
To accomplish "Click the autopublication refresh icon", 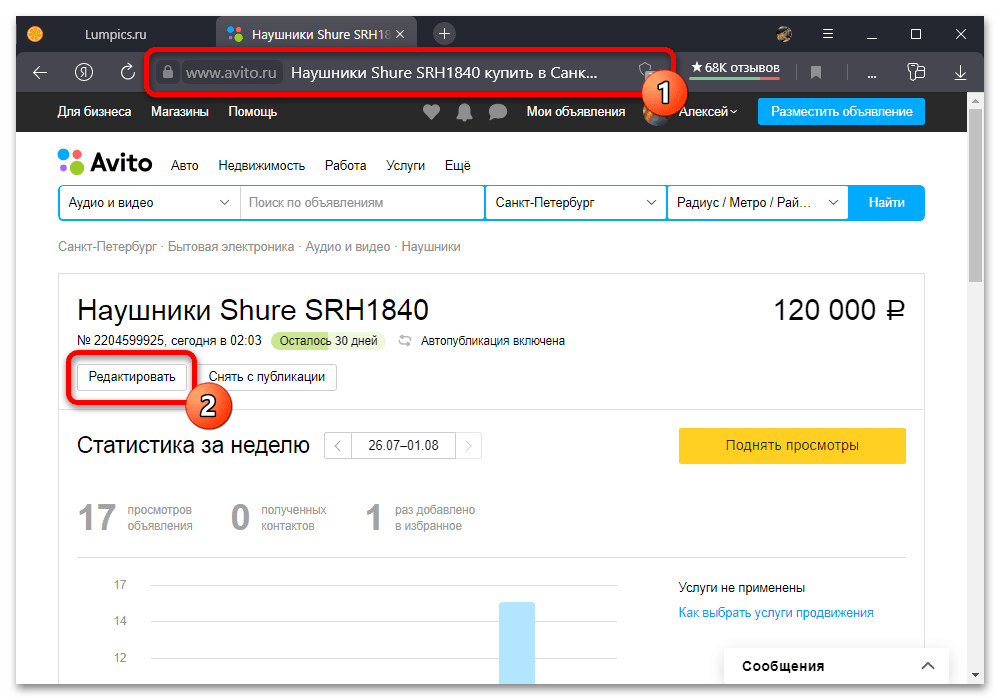I will click(405, 340).
